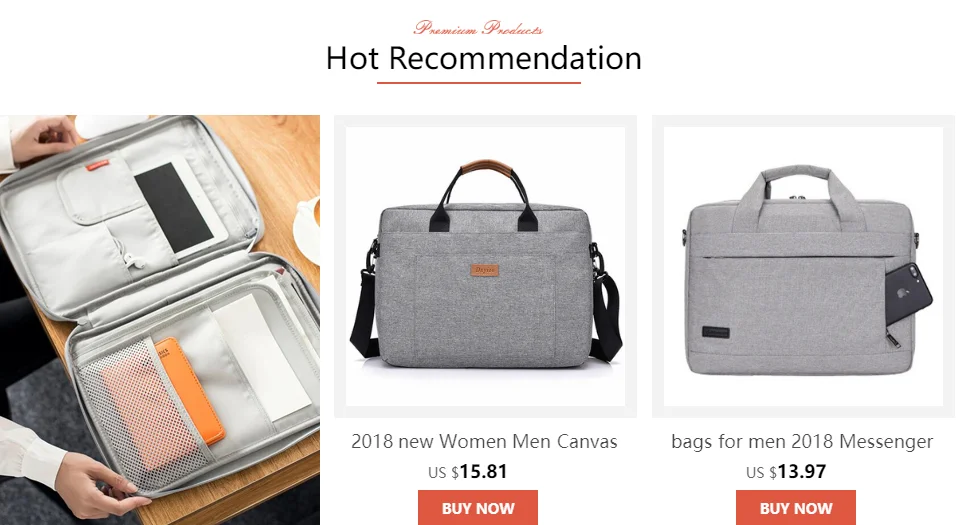Open the document organizer promo image
This screenshot has width=958, height=525.
(159, 320)
